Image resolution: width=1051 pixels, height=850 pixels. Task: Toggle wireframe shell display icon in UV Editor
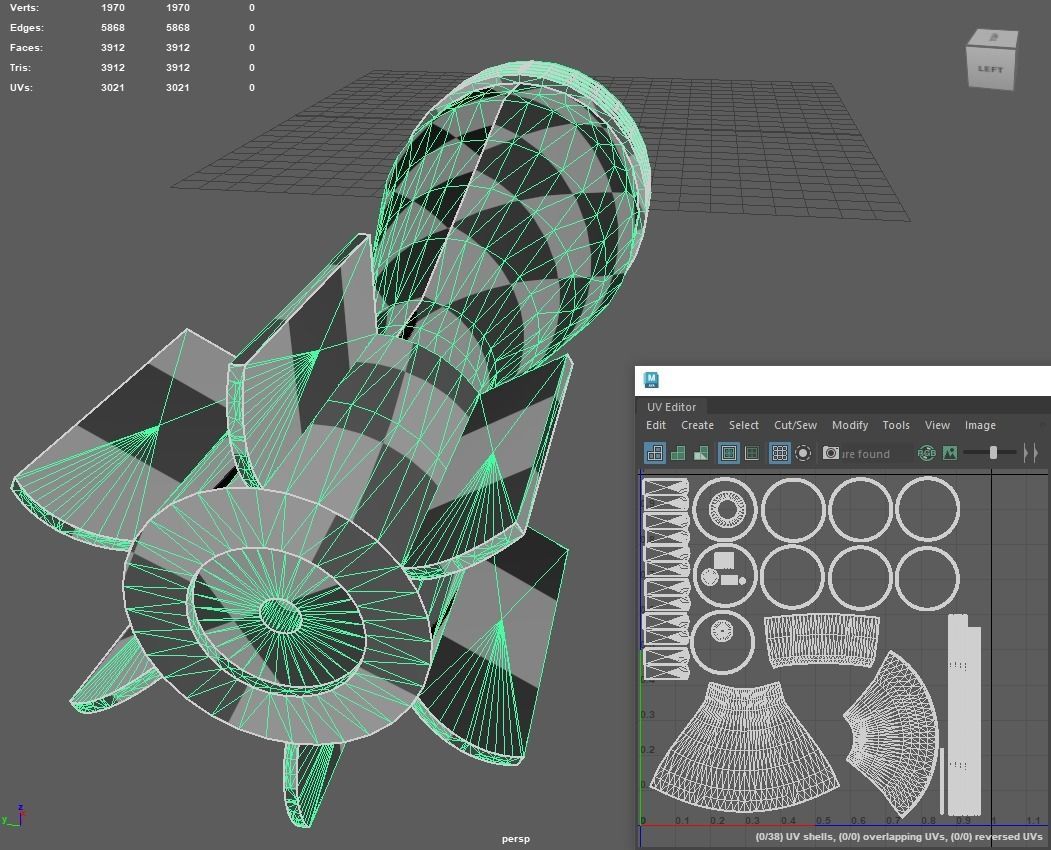pyautogui.click(x=655, y=453)
